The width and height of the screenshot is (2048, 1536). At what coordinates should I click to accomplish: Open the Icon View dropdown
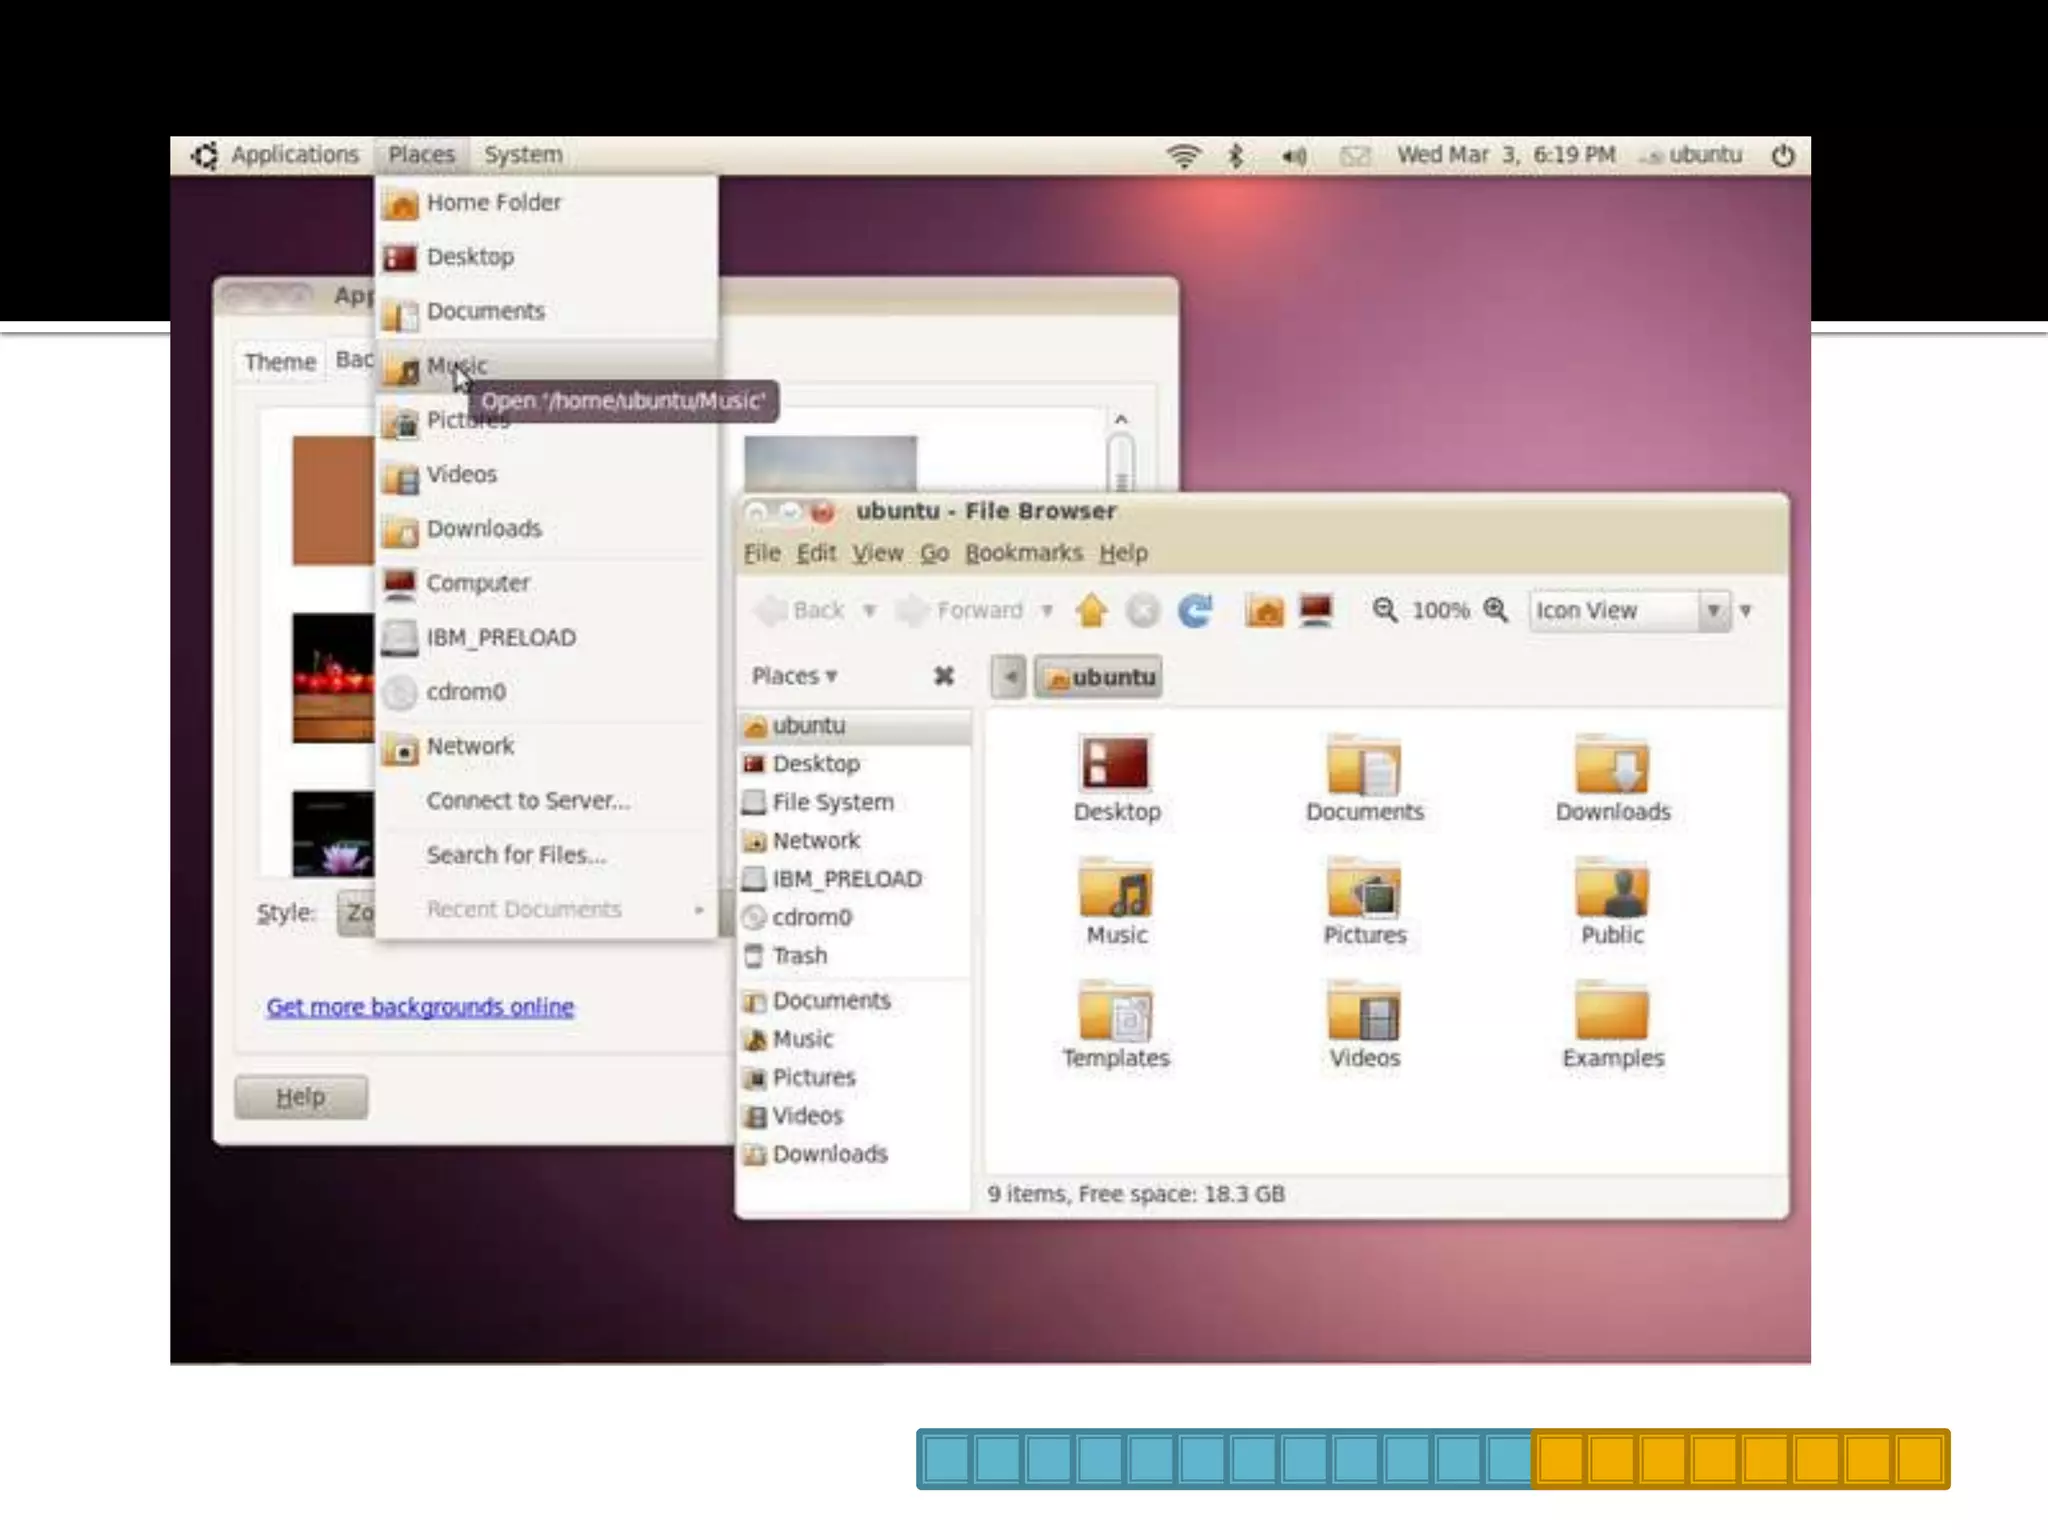(x=1713, y=610)
